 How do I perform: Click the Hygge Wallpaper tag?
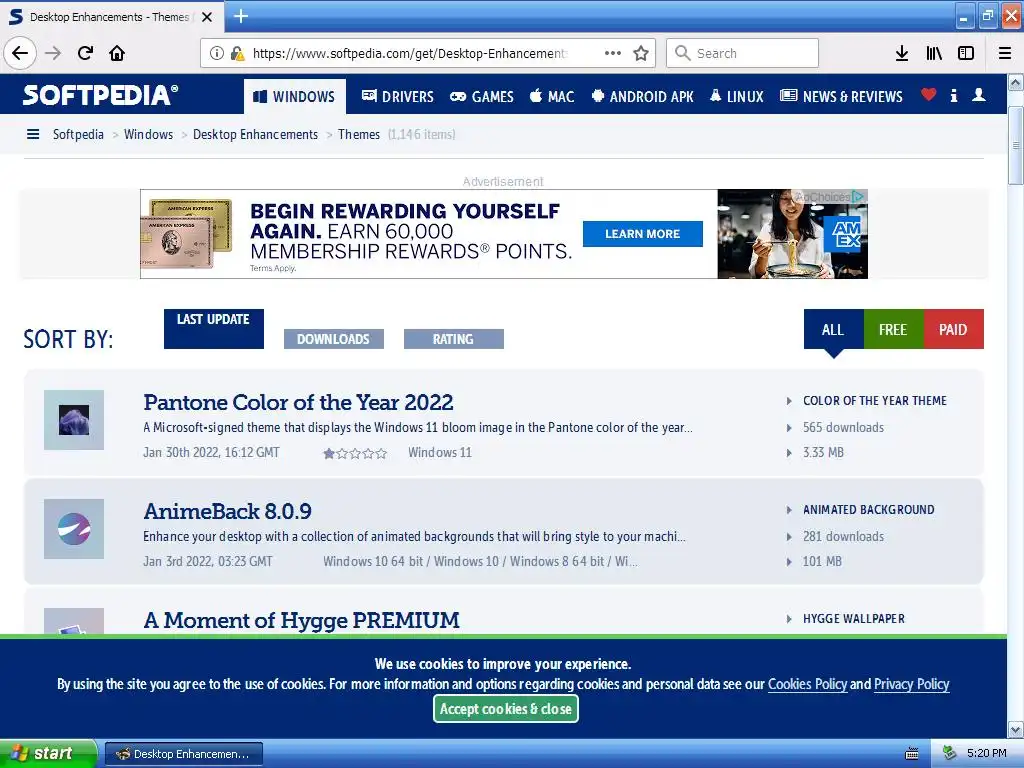[x=854, y=618]
